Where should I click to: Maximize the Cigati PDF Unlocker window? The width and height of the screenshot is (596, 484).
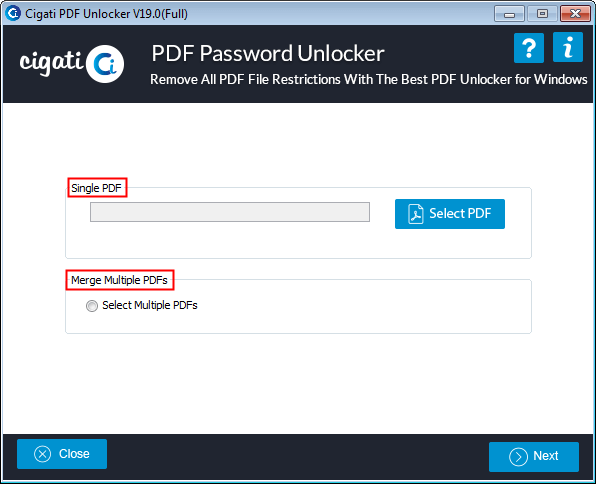pos(542,14)
